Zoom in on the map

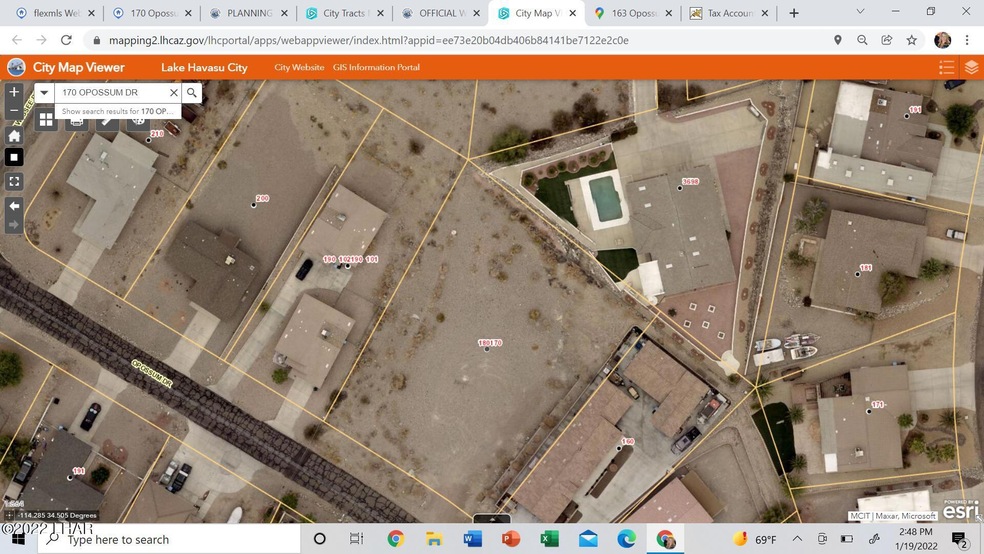point(14,92)
